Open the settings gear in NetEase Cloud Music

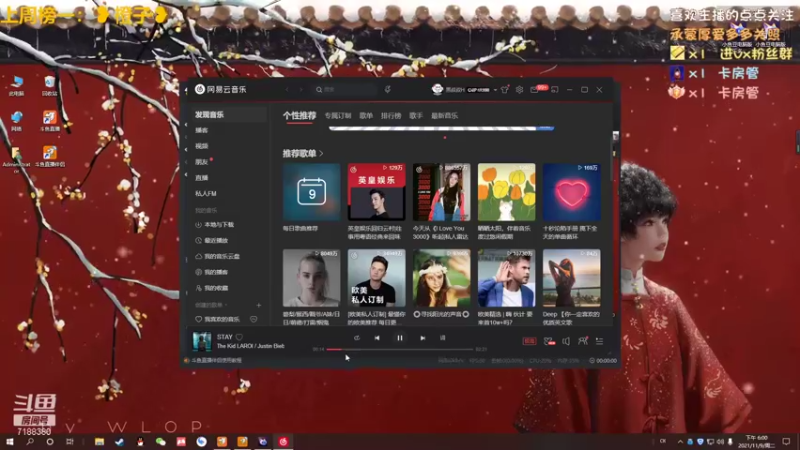point(519,89)
